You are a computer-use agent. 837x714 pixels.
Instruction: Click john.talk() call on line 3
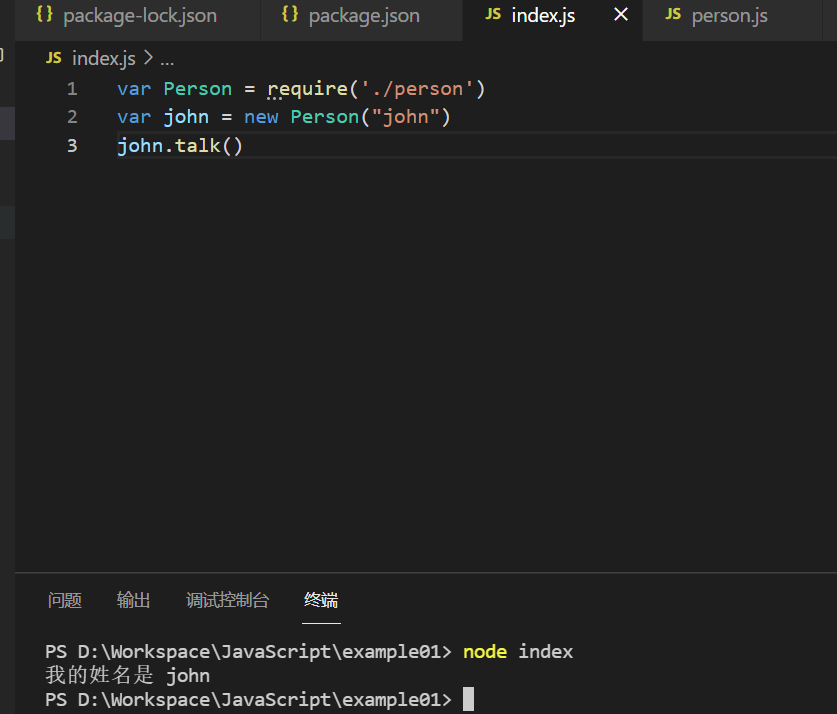(x=180, y=146)
